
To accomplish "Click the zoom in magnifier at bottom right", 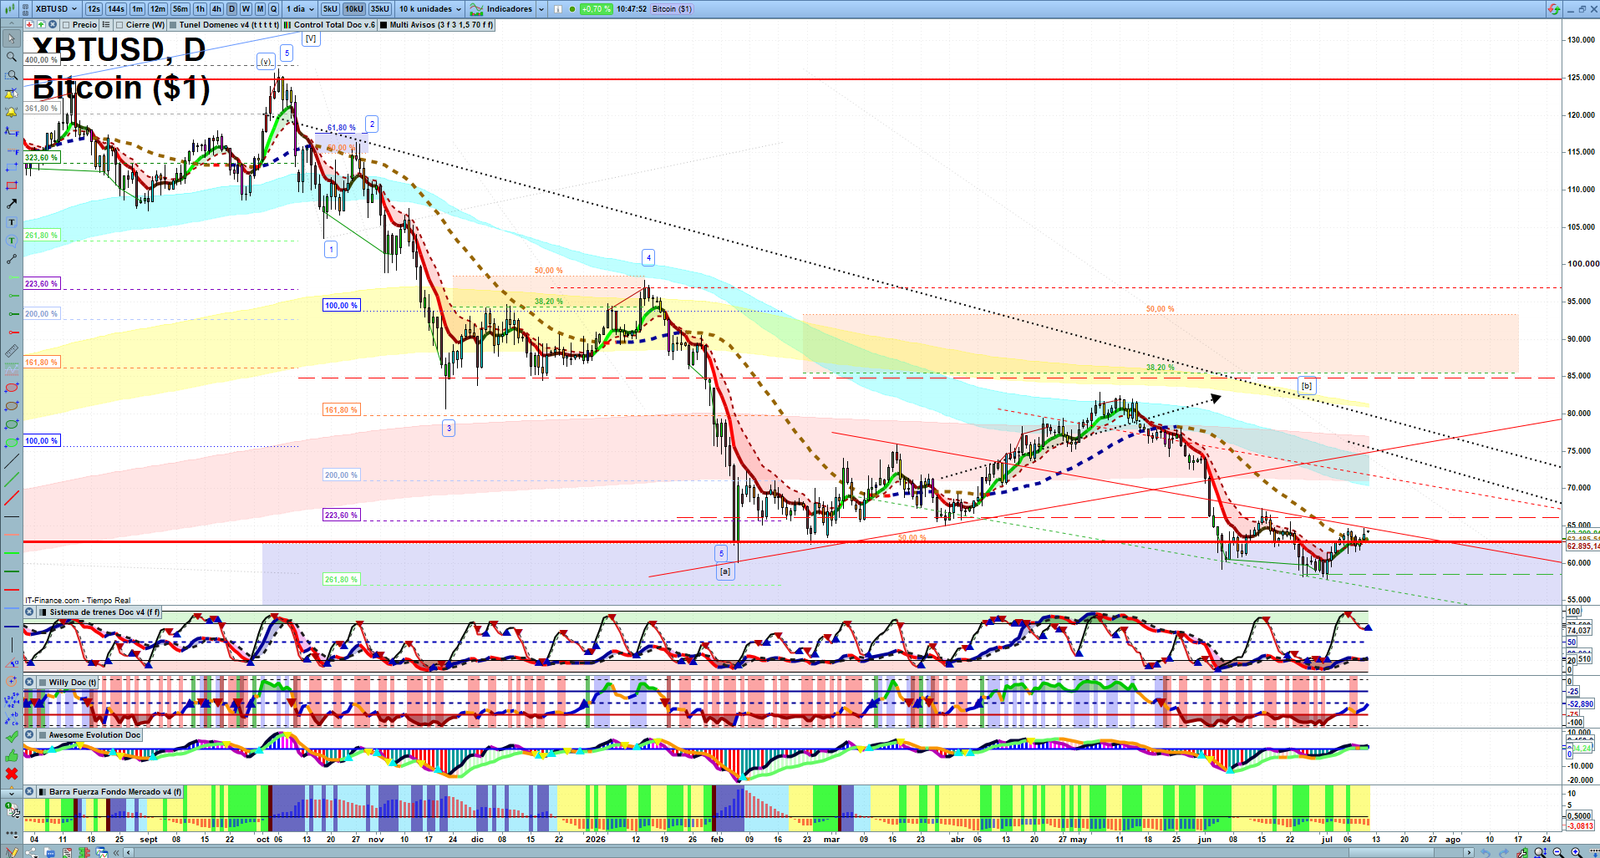I will (1576, 852).
